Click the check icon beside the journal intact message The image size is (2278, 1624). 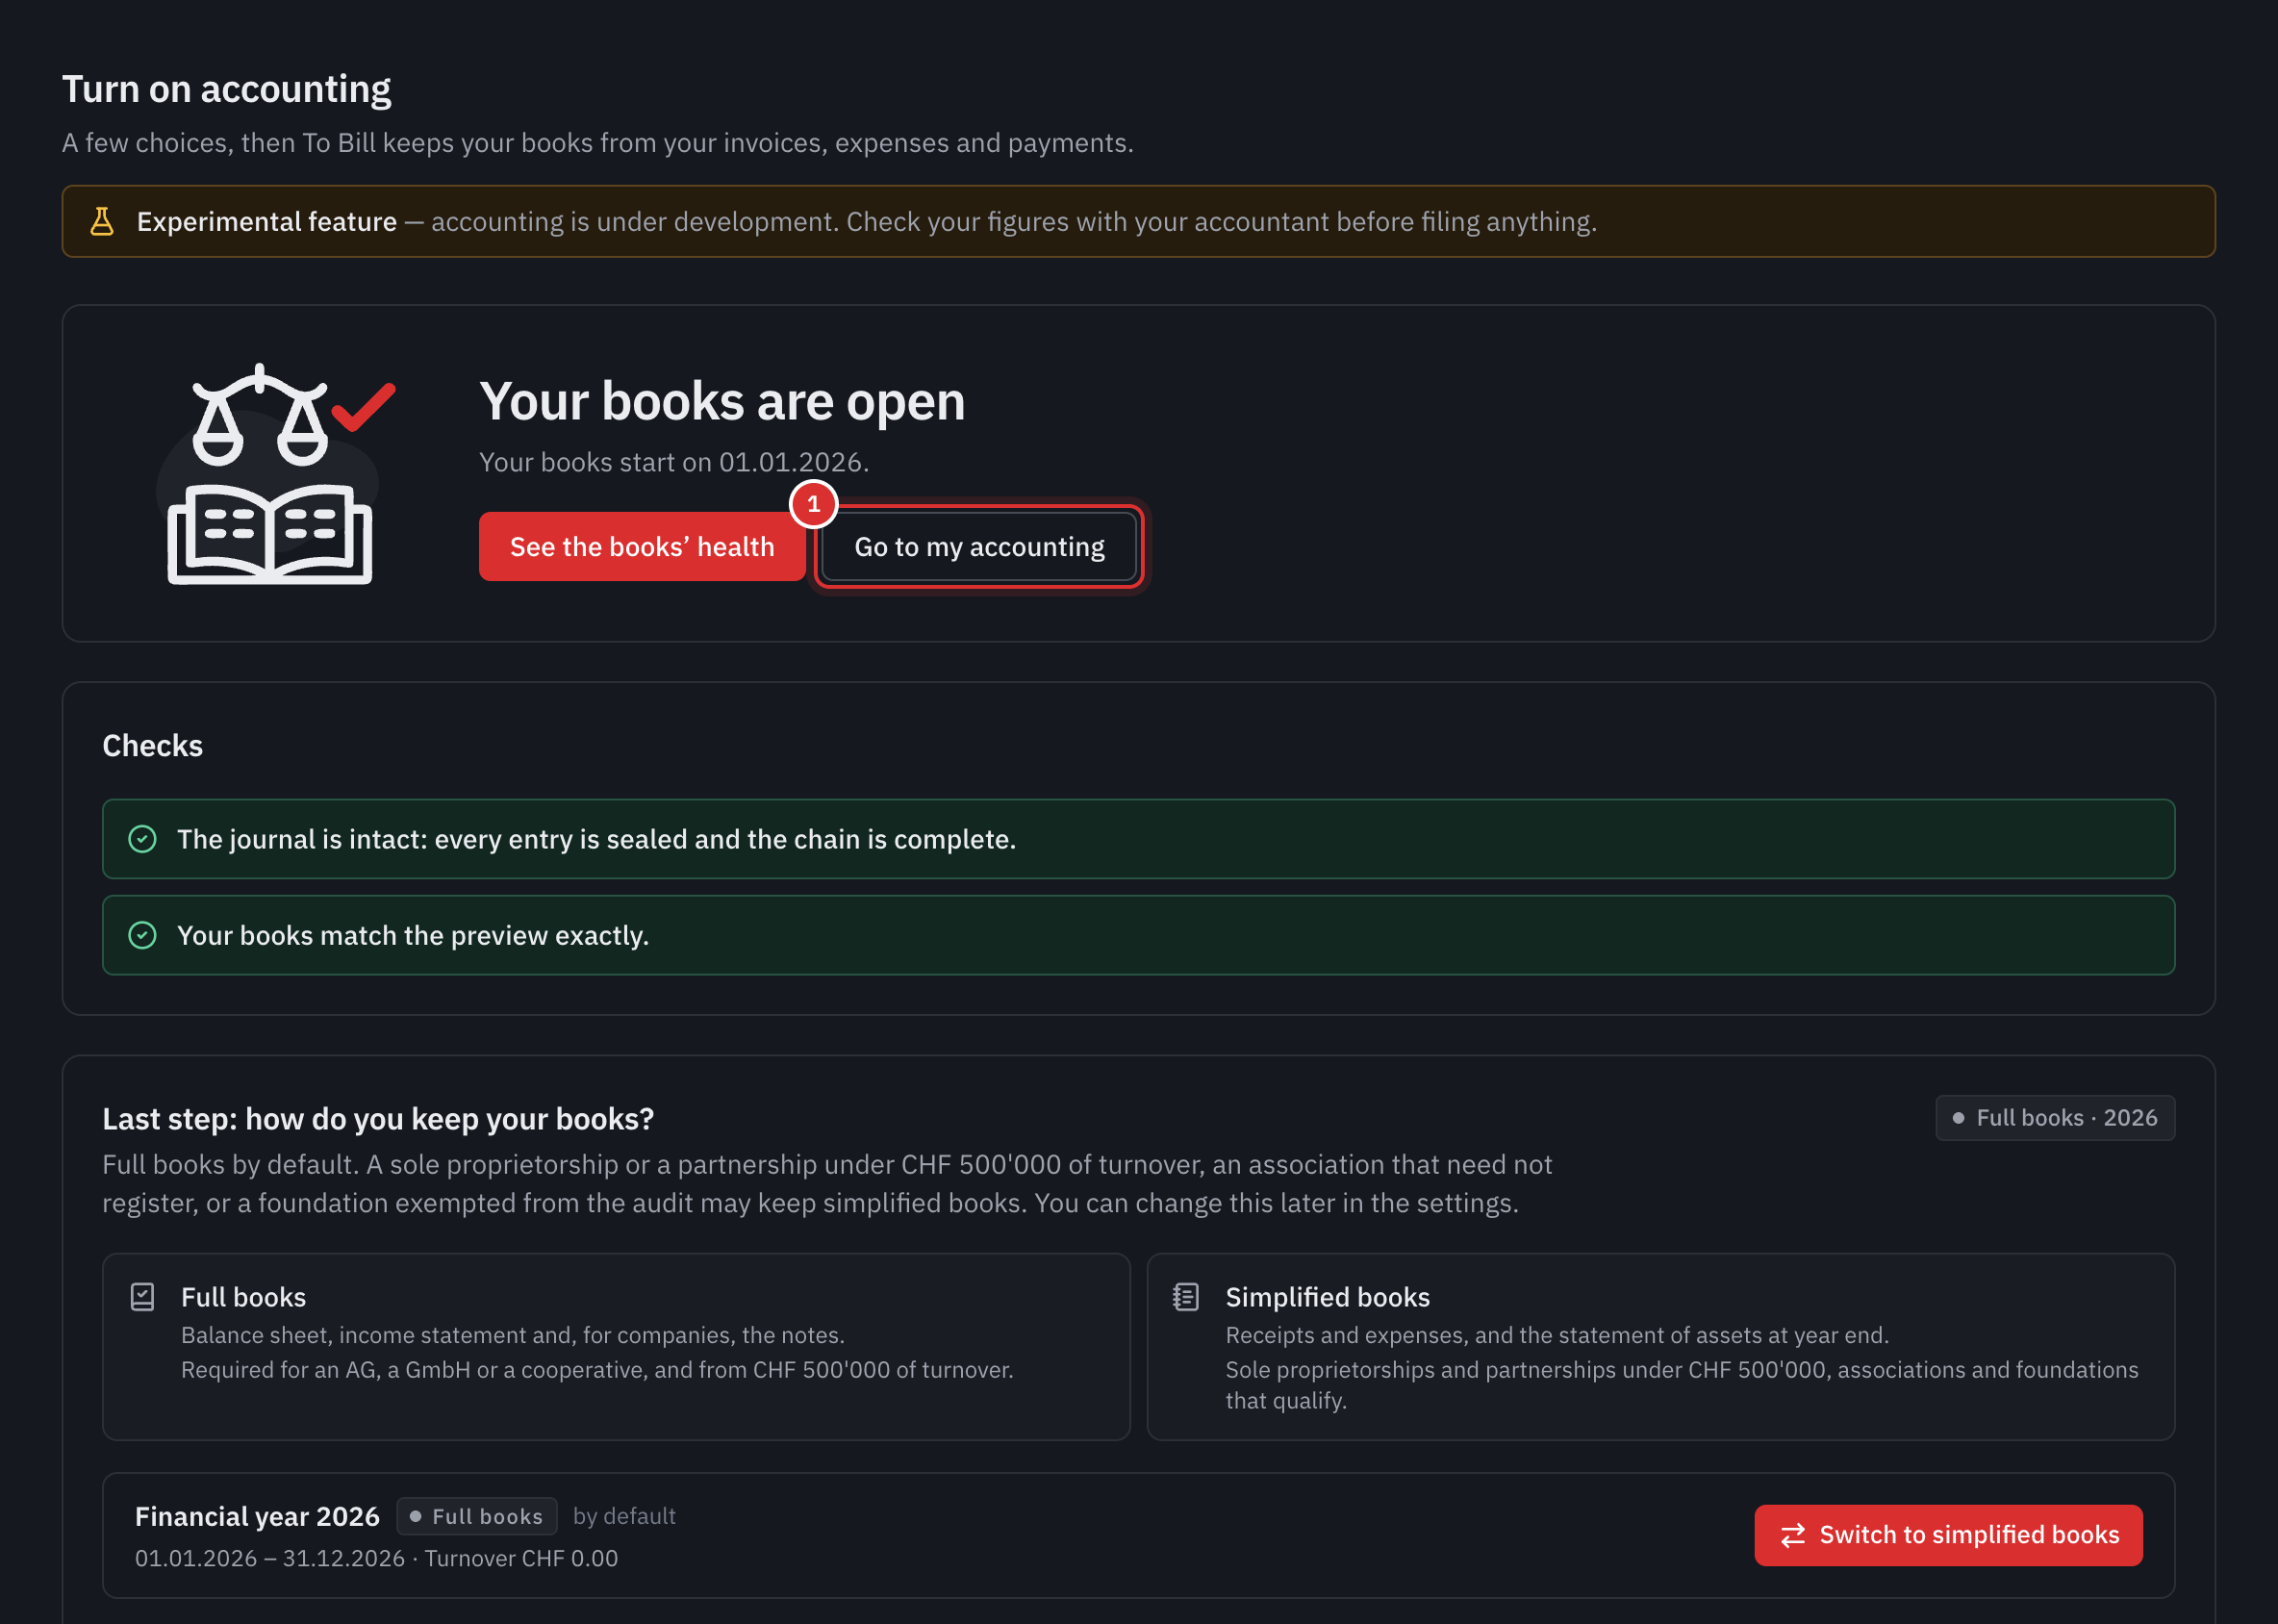(x=143, y=839)
